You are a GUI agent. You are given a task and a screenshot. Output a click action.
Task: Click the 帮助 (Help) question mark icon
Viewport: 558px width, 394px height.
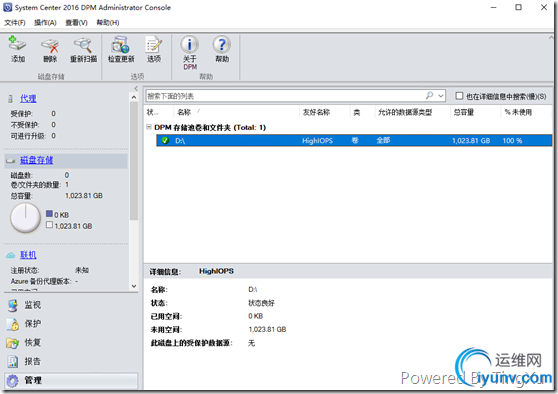(x=222, y=45)
